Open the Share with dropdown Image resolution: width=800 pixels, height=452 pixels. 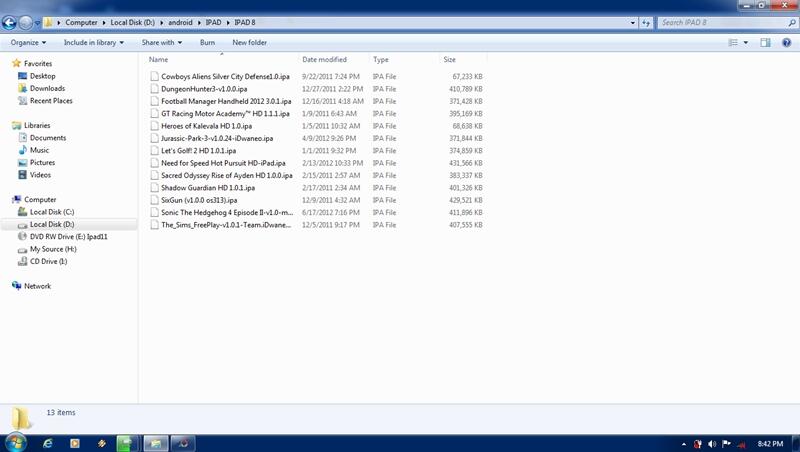(x=162, y=42)
